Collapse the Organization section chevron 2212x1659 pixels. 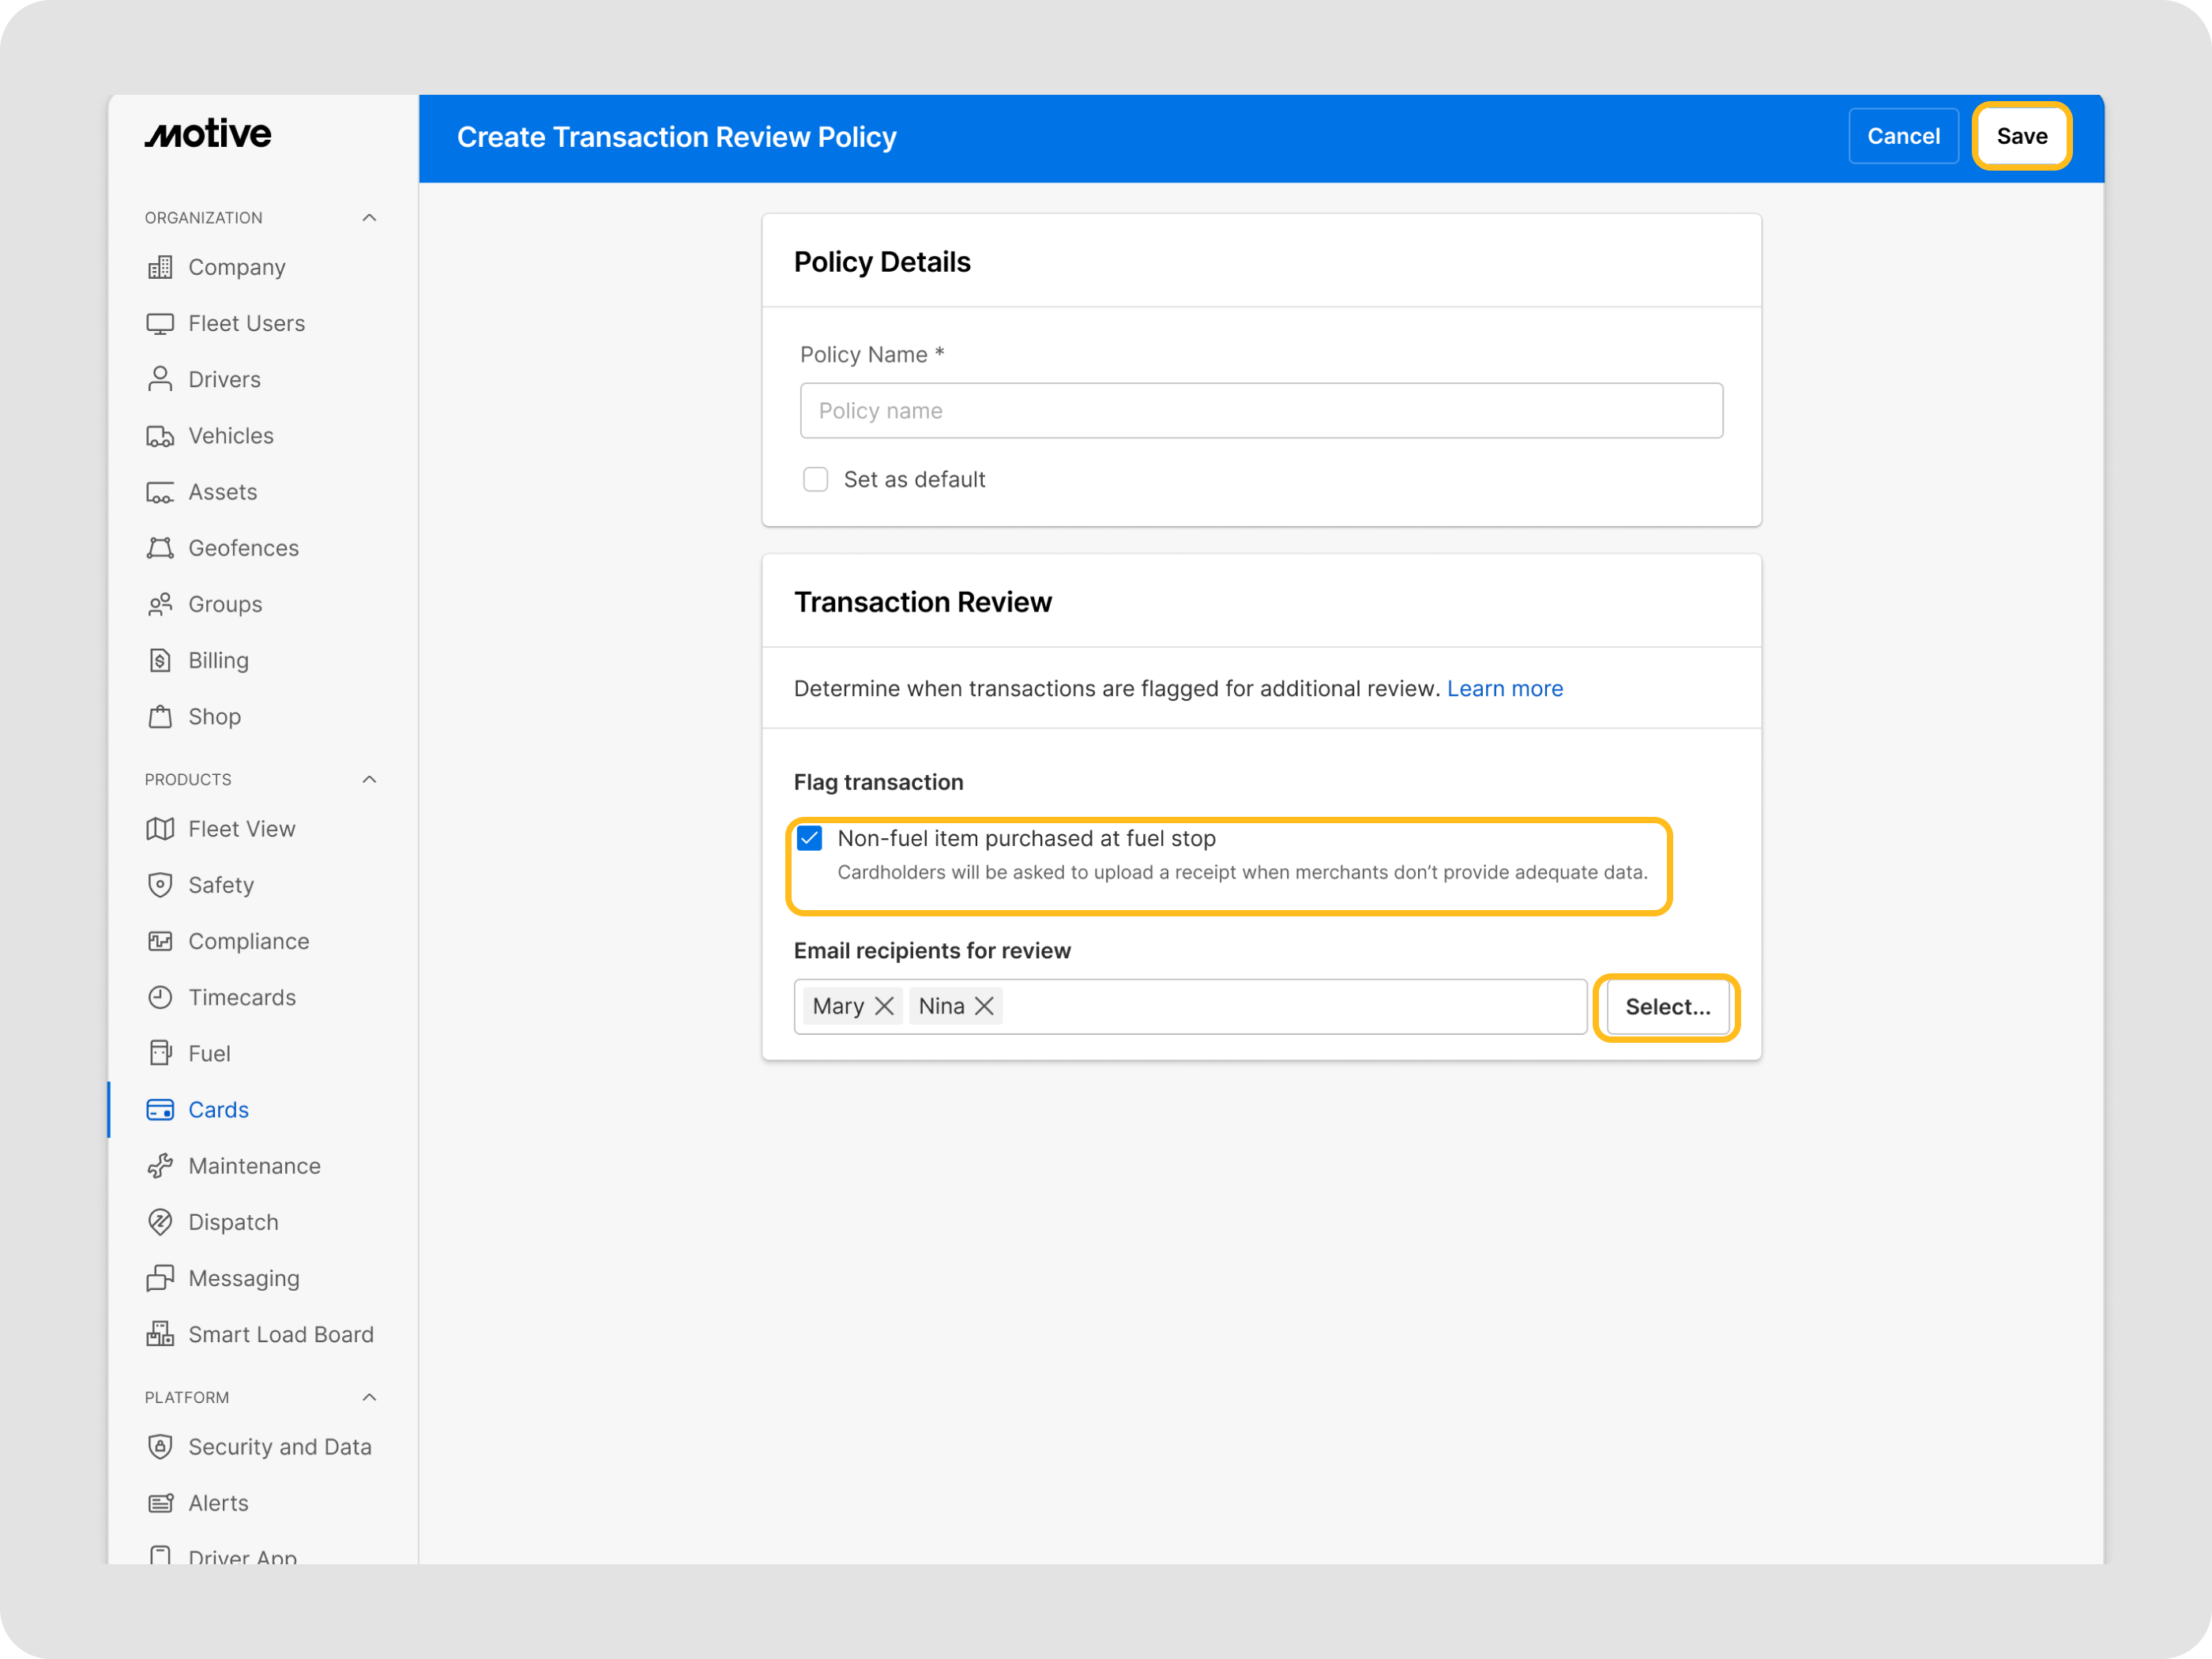369,218
